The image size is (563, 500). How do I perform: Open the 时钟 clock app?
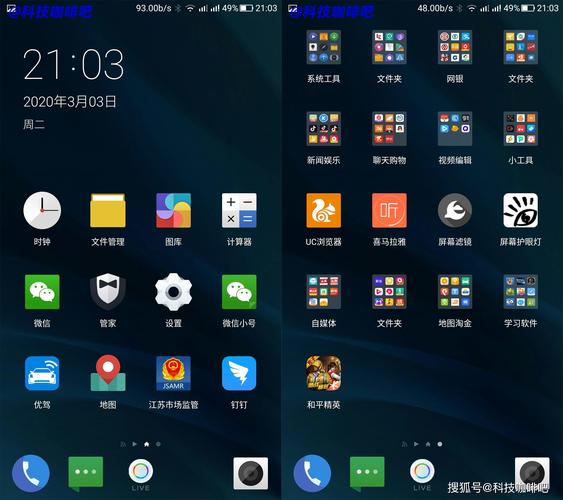click(x=42, y=210)
